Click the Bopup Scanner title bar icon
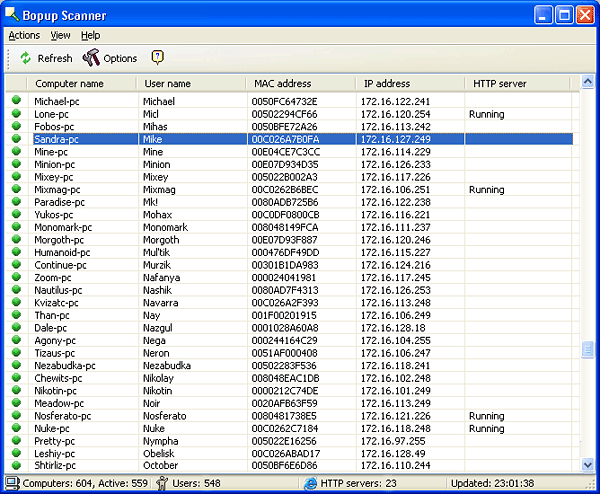 click(12, 15)
